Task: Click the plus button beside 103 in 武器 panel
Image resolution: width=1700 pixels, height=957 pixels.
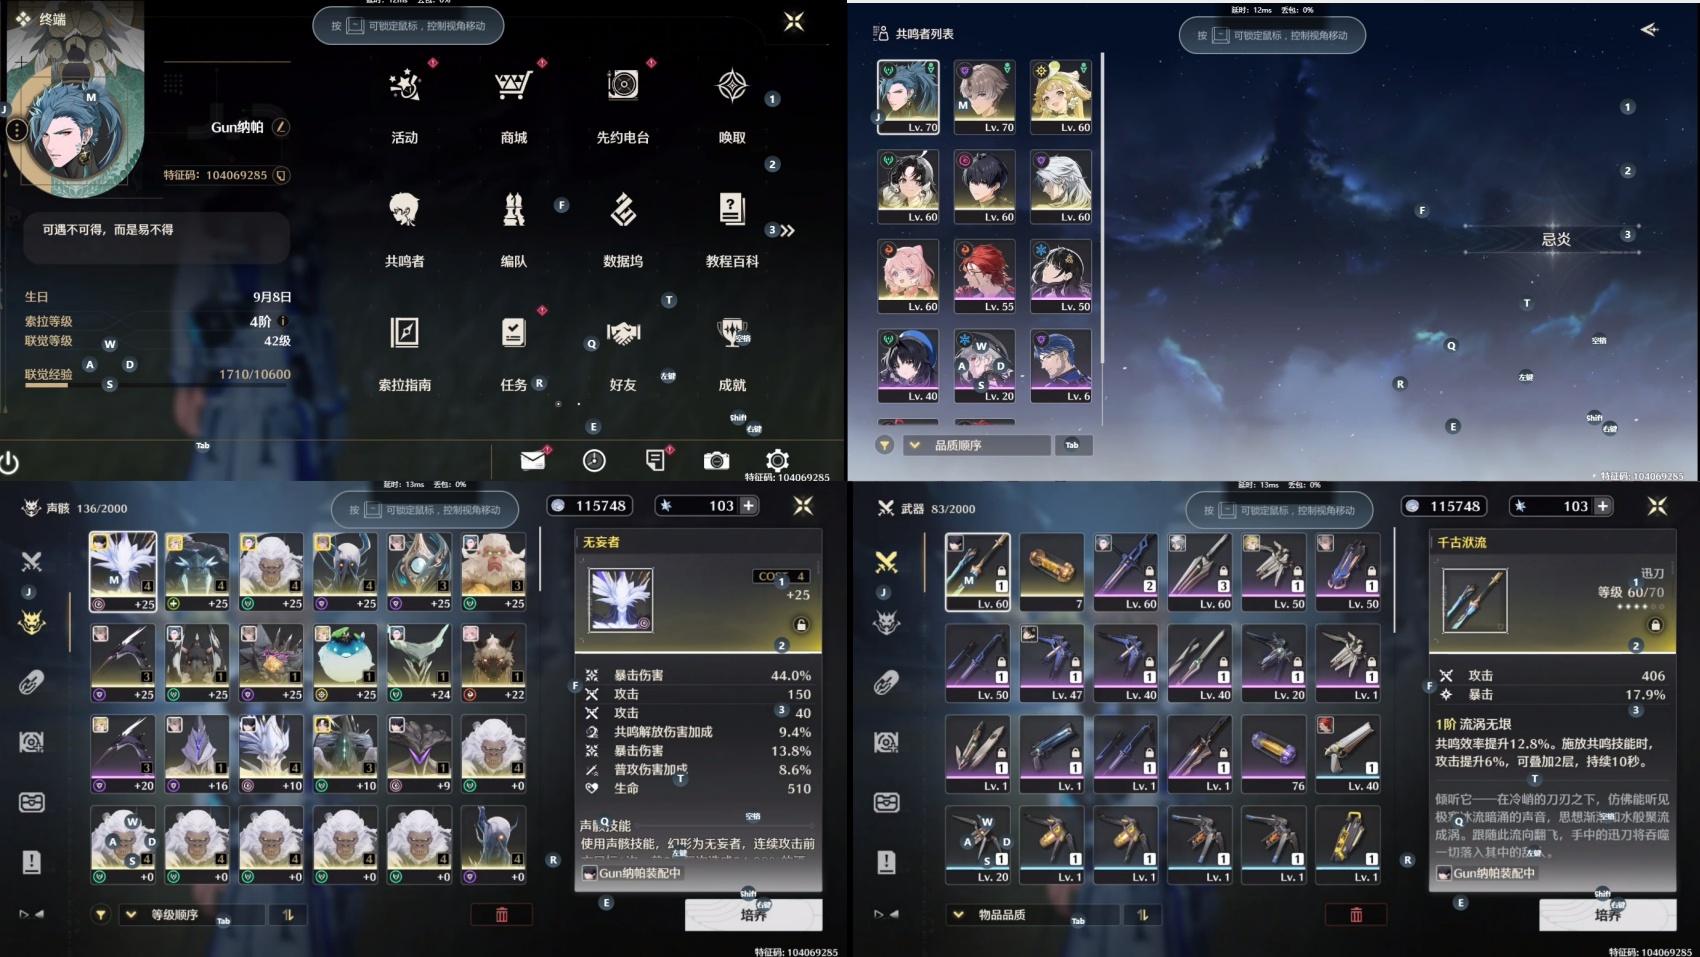Action: tap(1602, 506)
